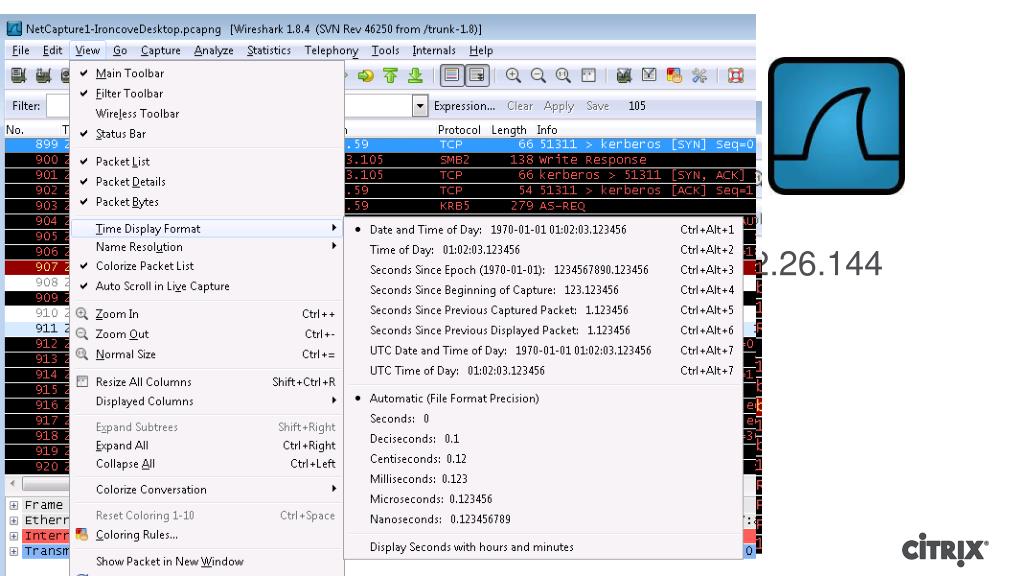Open the Name Resolution submenu

tap(207, 247)
